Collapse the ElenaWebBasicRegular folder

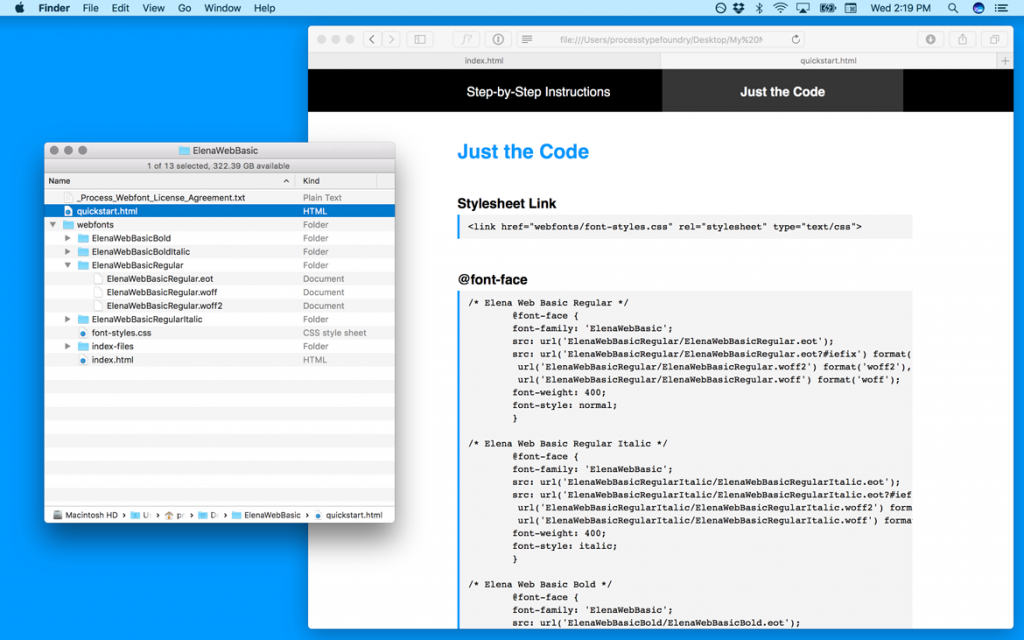tap(67, 265)
